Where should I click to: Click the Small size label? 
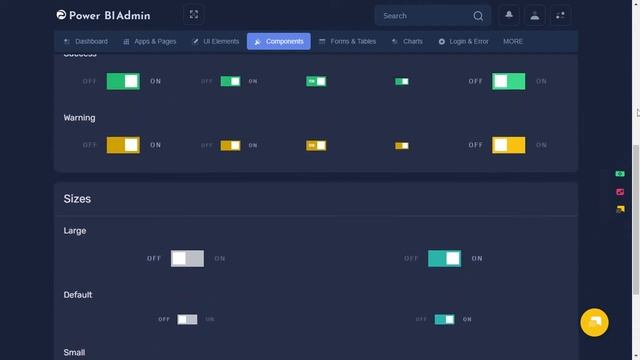(x=74, y=352)
